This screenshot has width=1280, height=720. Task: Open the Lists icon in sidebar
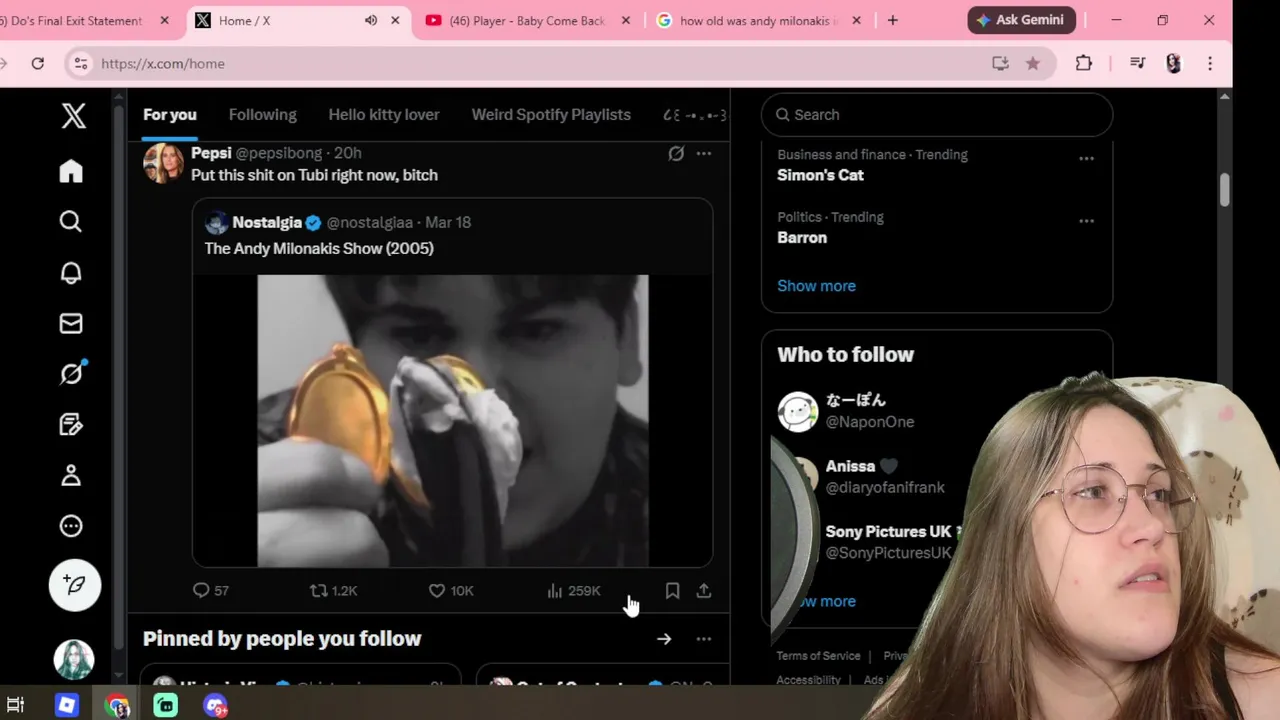[x=71, y=425]
